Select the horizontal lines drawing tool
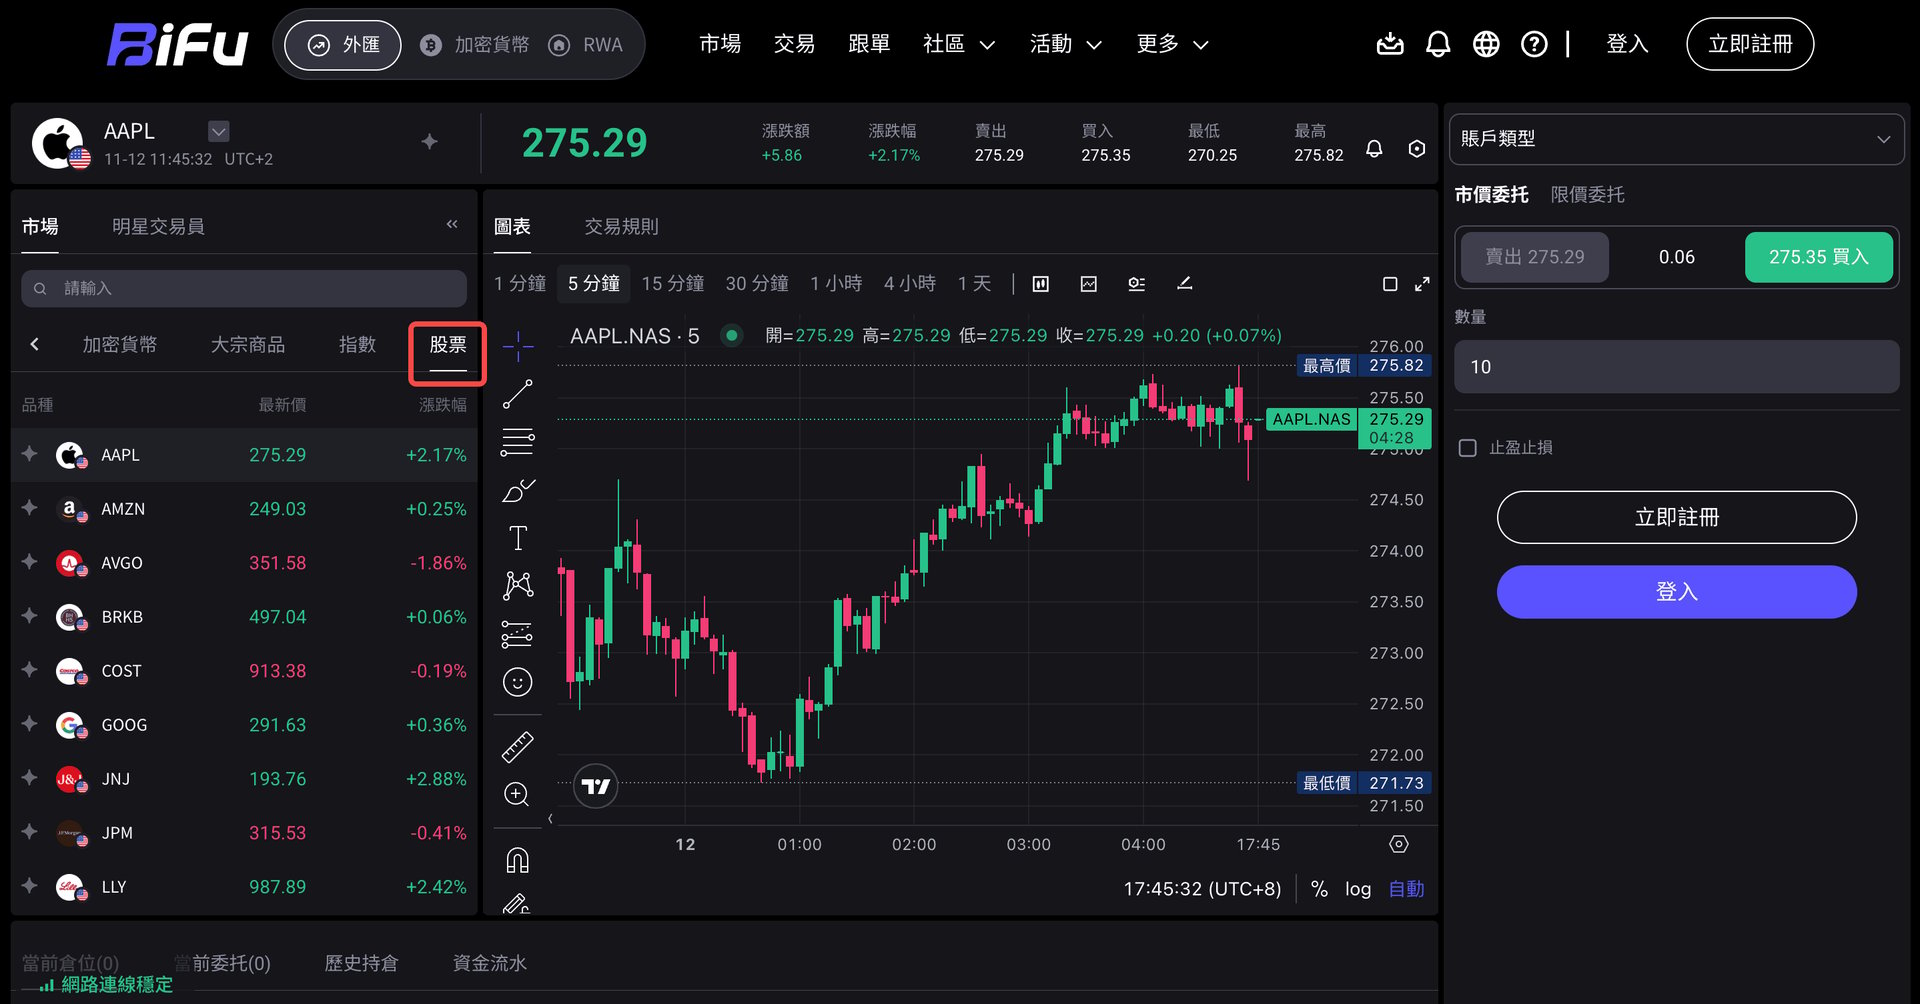Viewport: 1920px width, 1004px height. pos(518,442)
